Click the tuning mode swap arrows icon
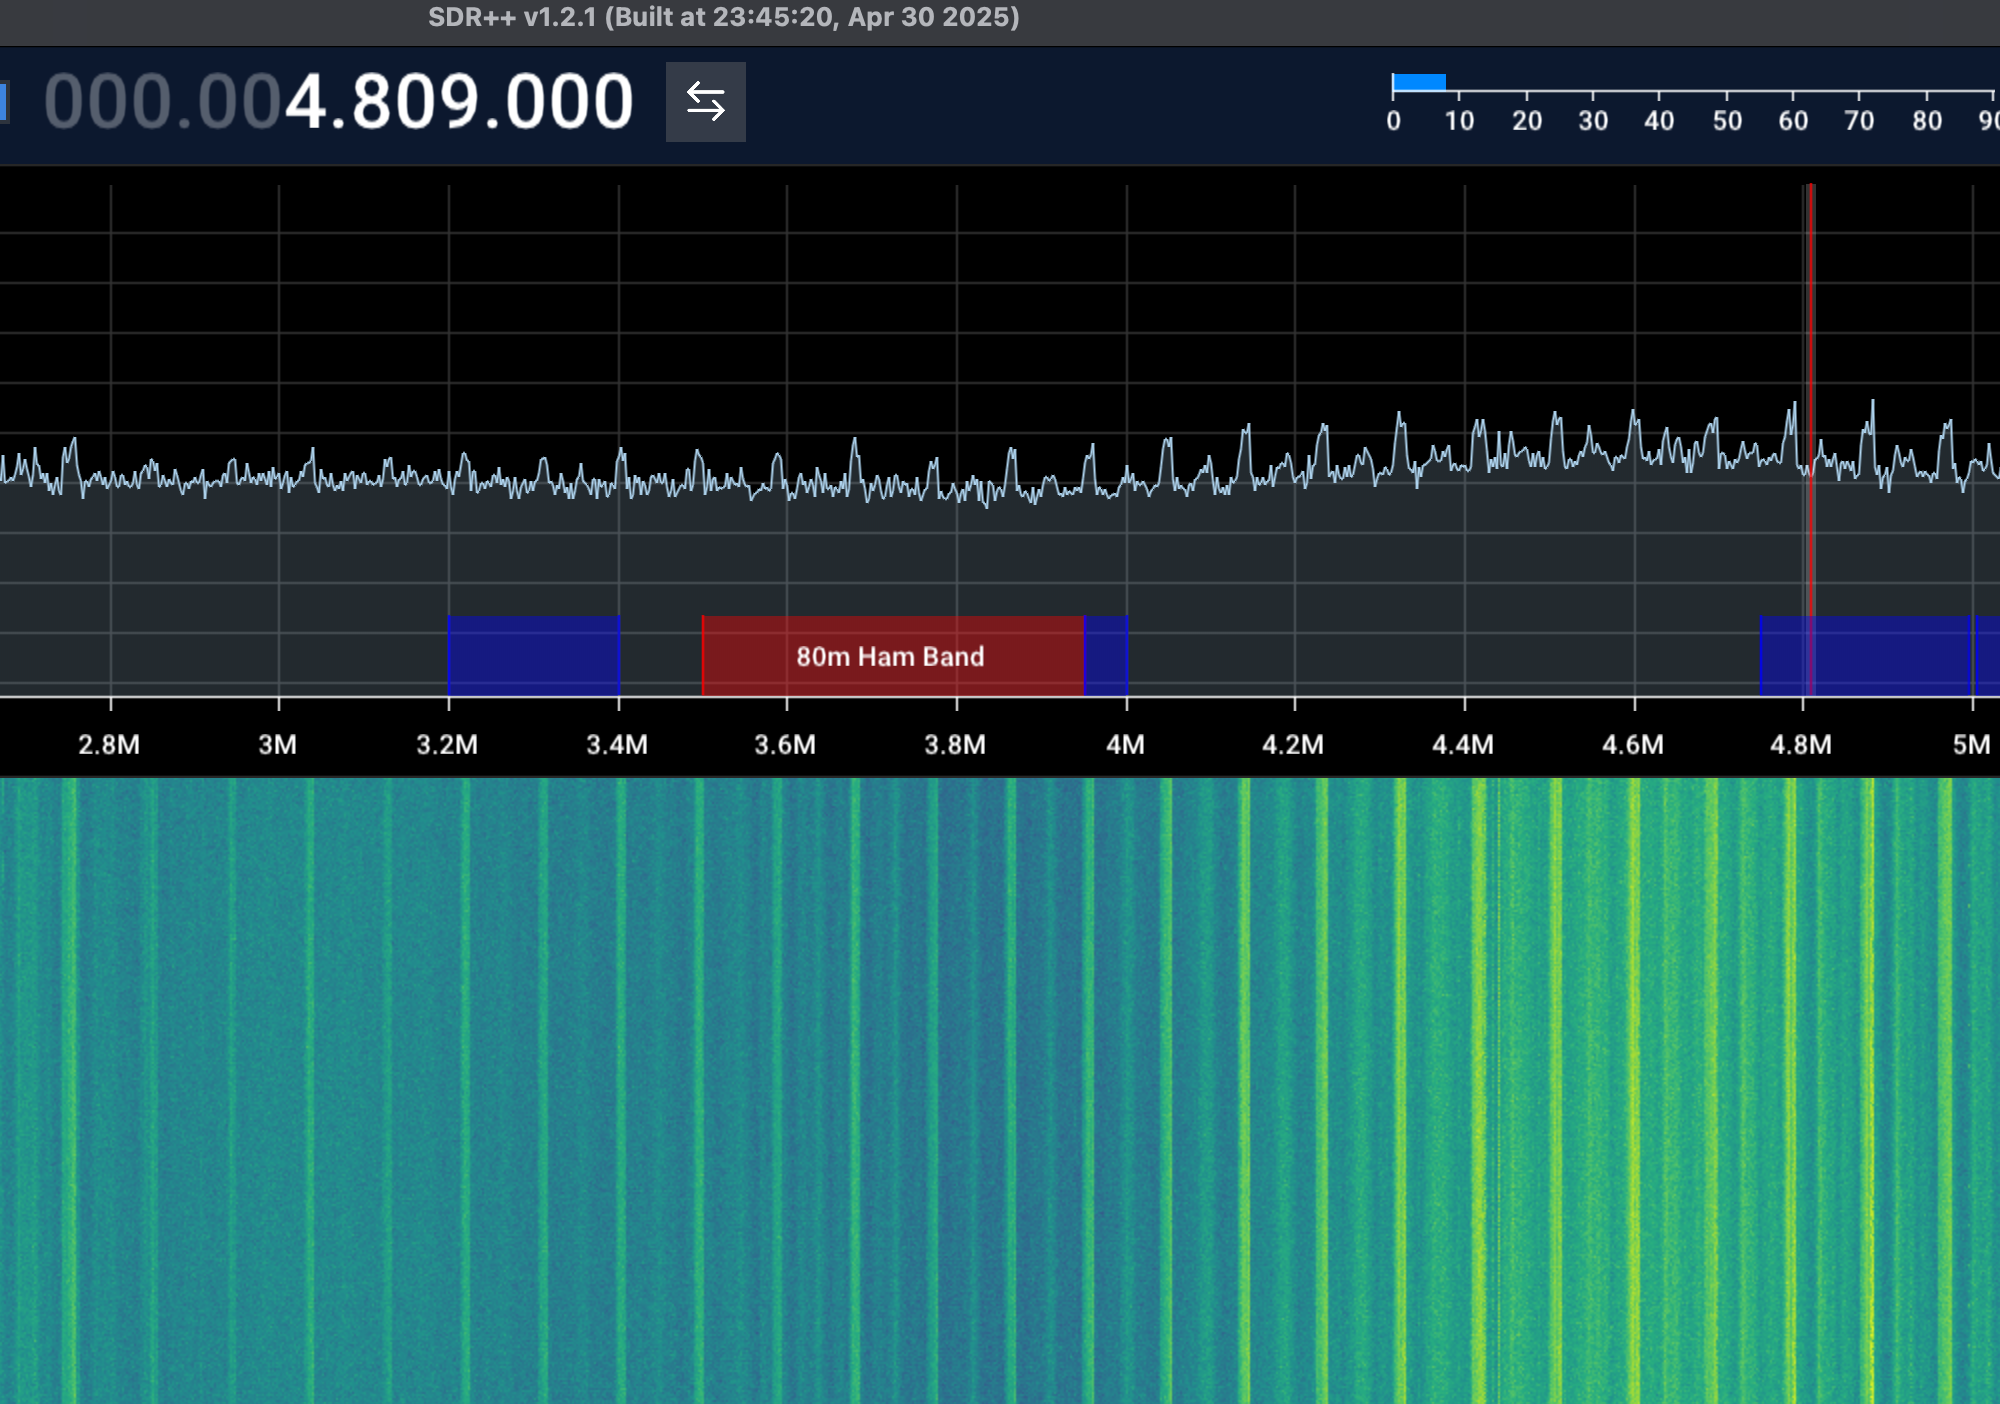 pyautogui.click(x=705, y=102)
